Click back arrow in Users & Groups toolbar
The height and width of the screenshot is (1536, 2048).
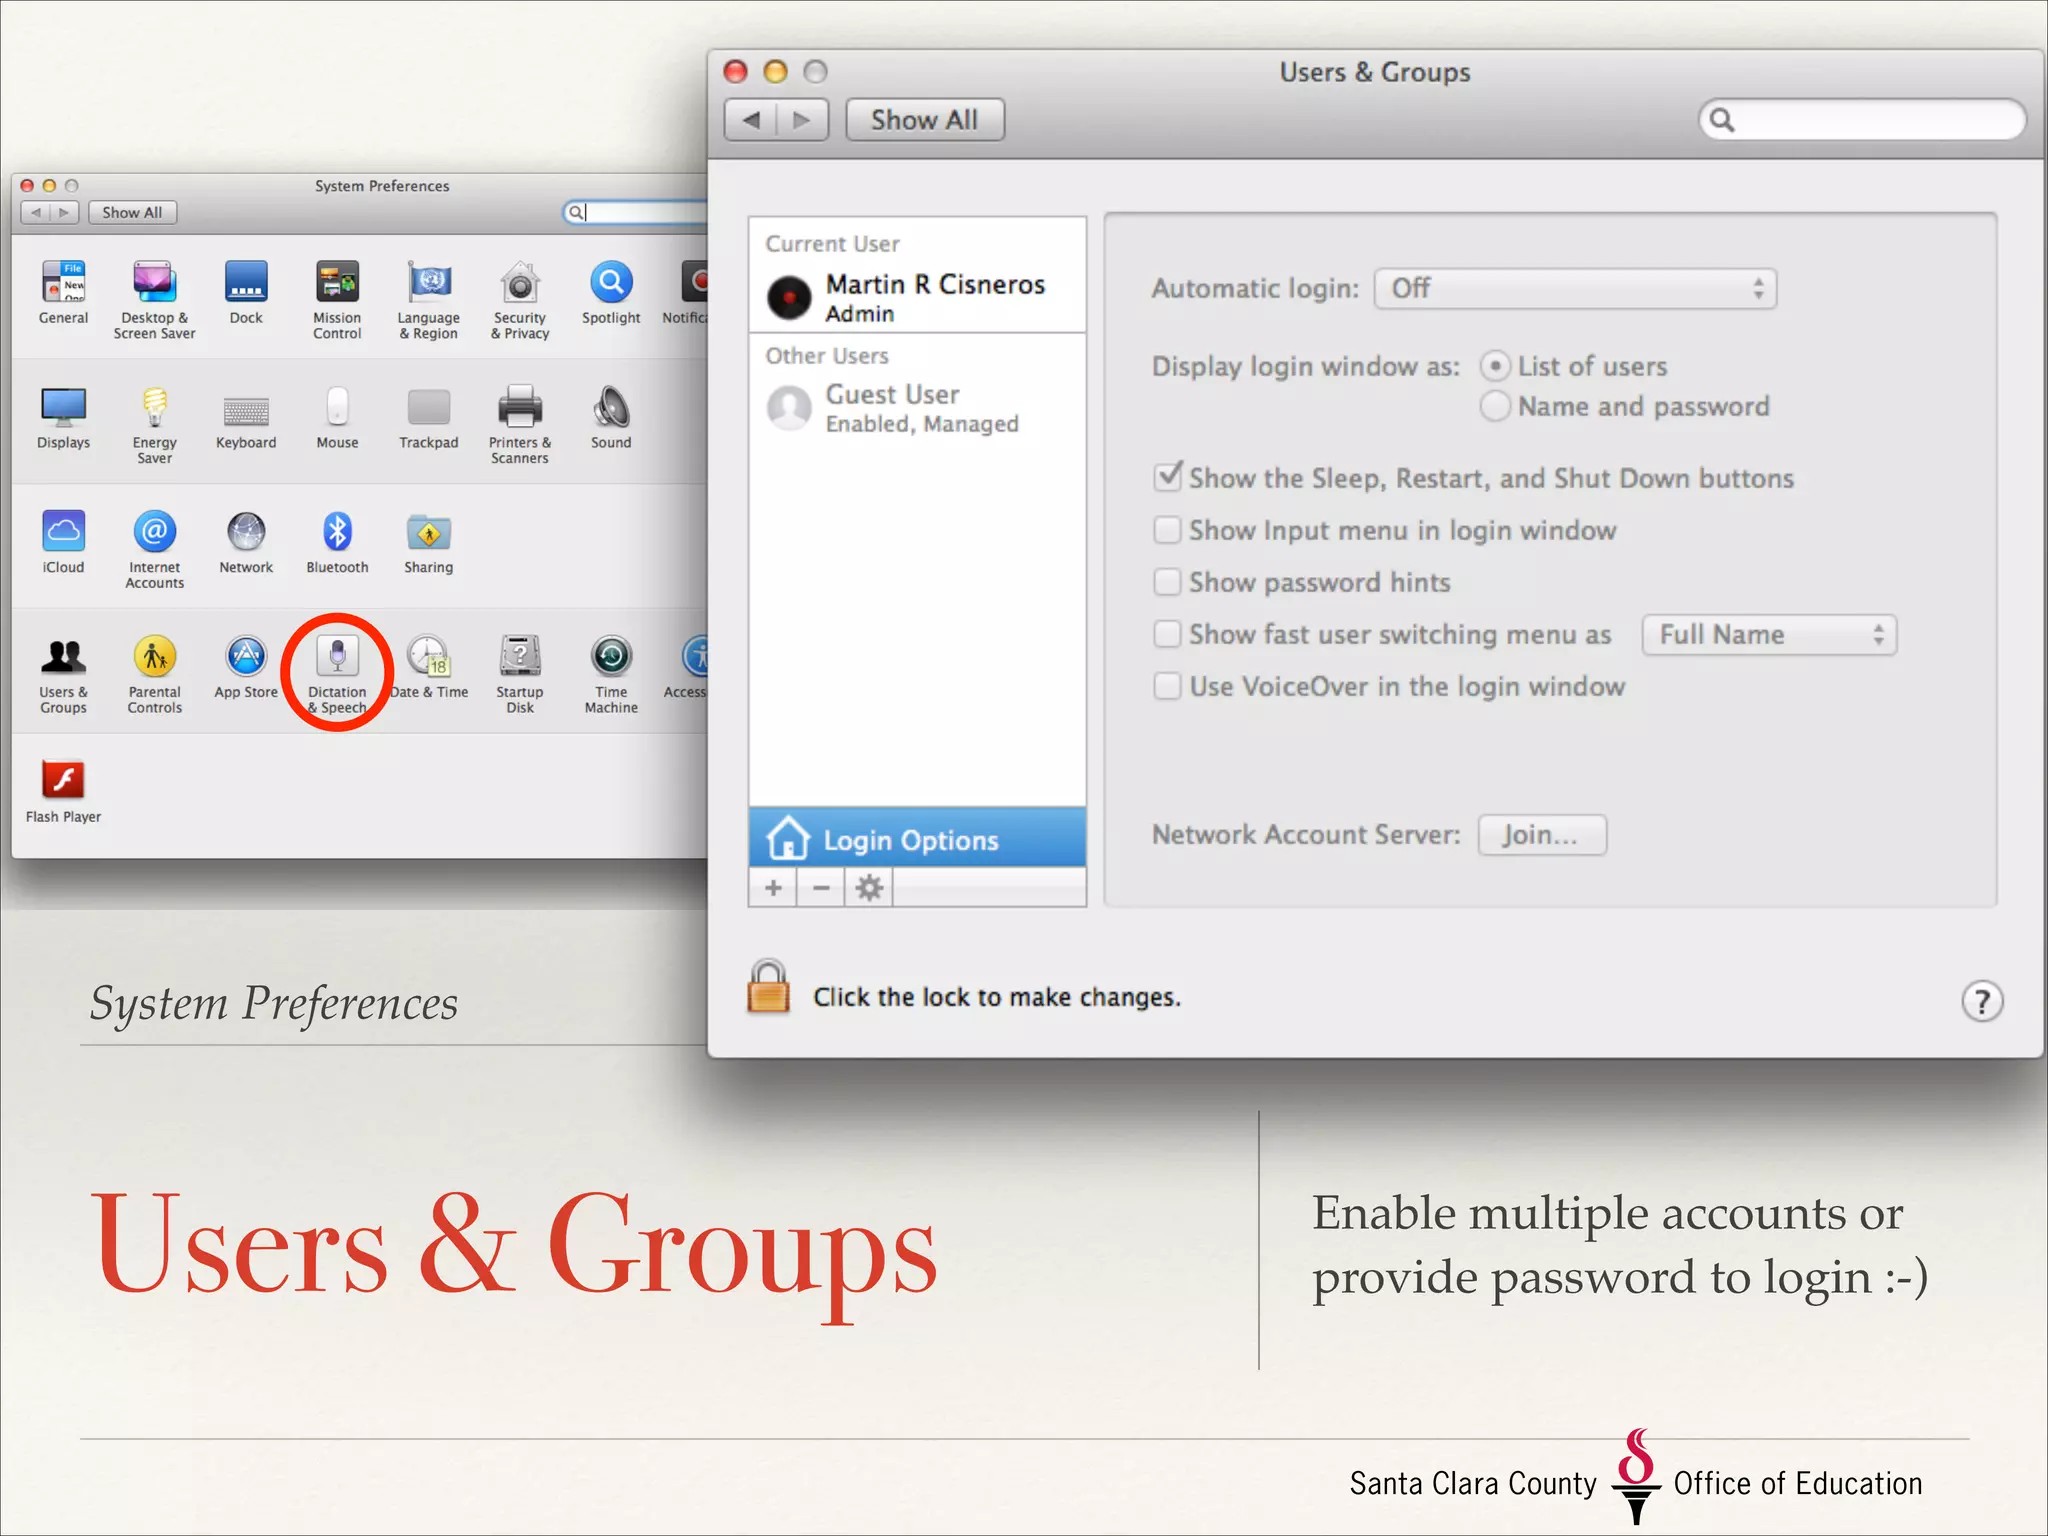751,120
